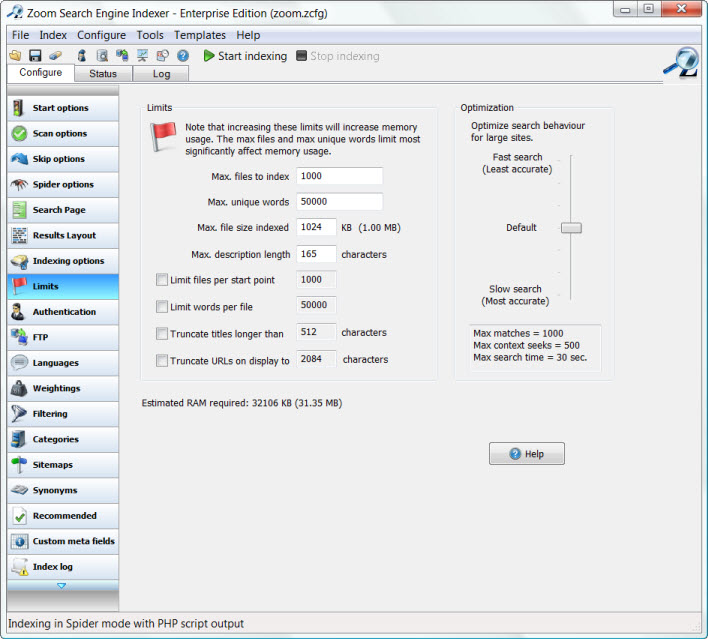
Task: Open Start options in the sidebar
Action: point(63,108)
